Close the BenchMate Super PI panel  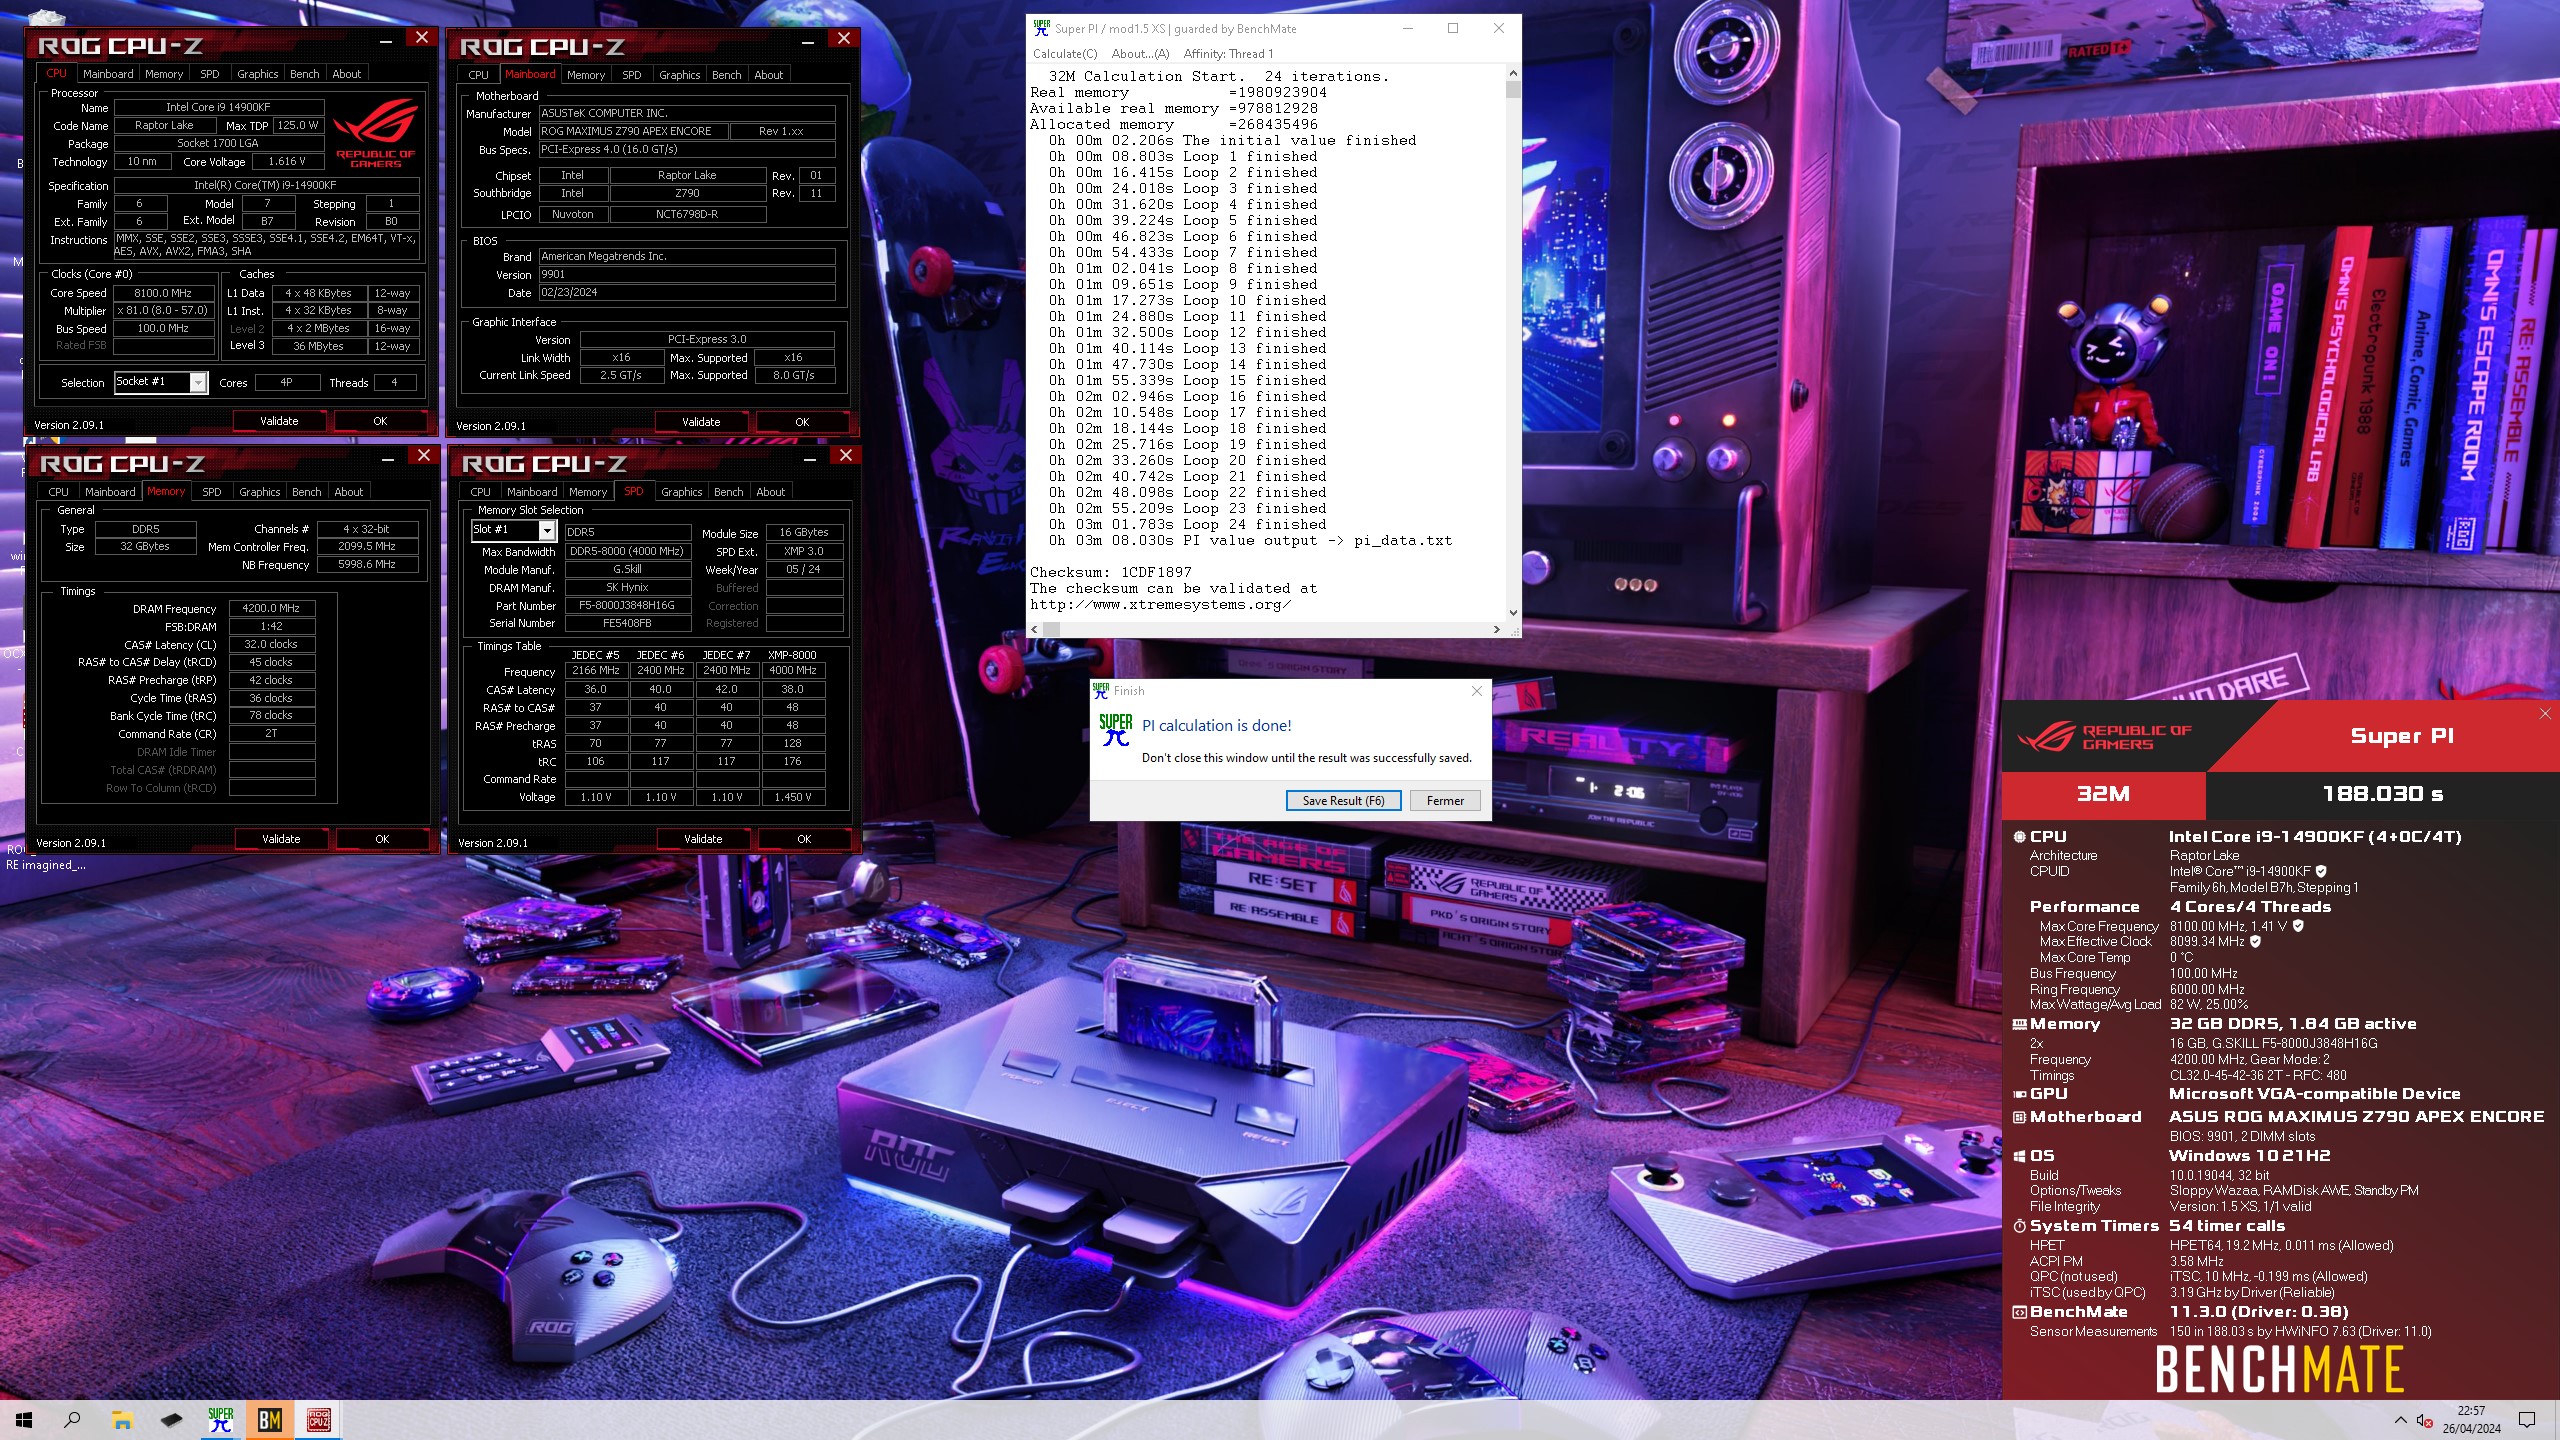2545,713
